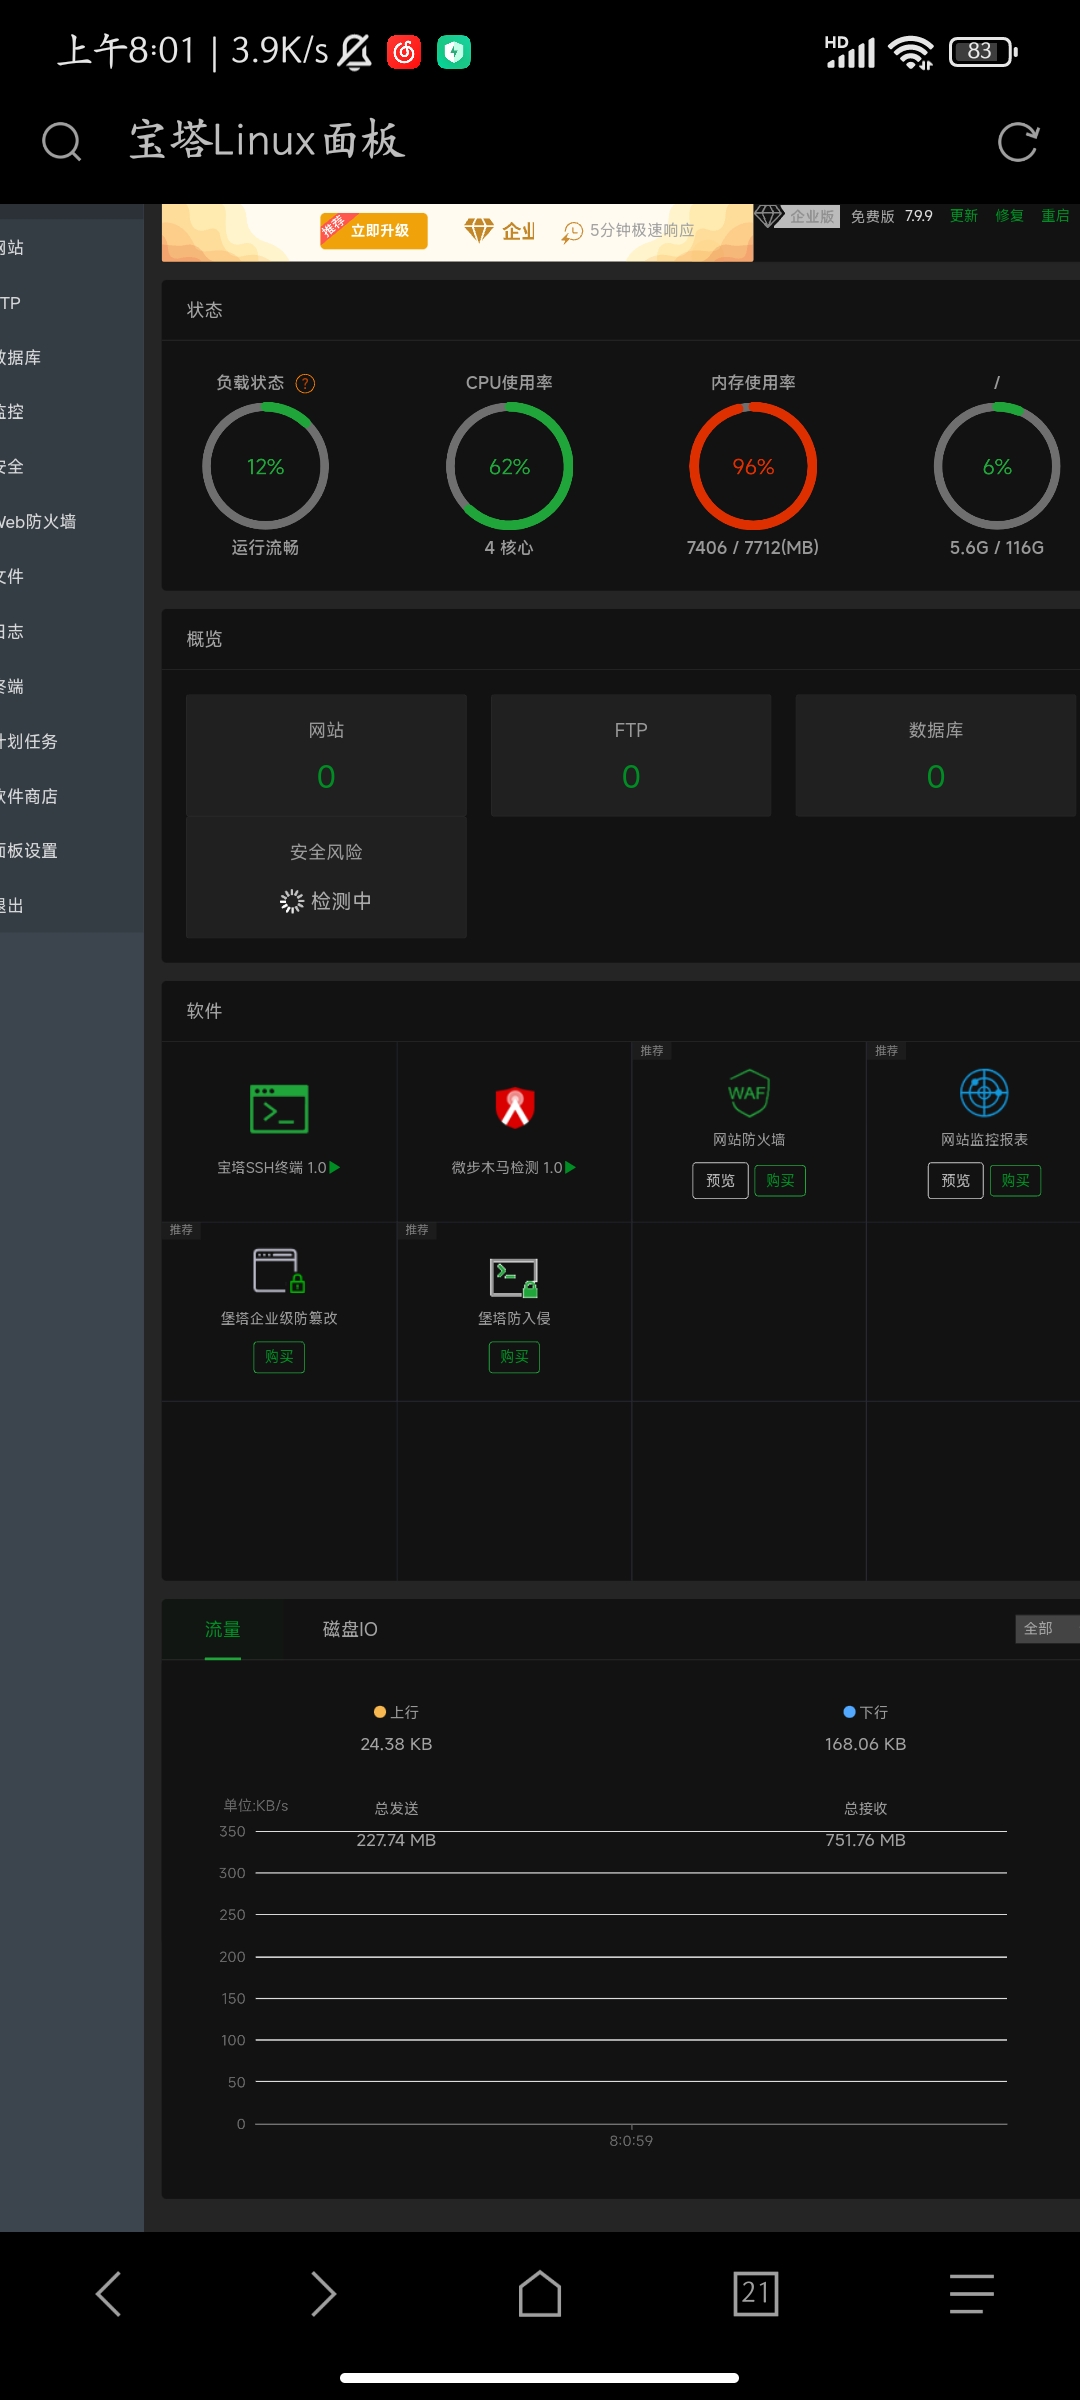Click the WAF 网站防火墙 icon

tap(748, 1093)
